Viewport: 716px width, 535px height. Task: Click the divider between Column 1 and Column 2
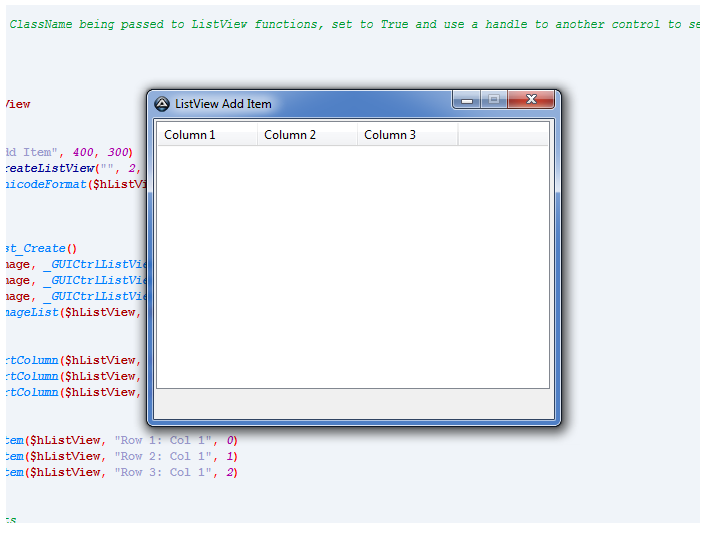(257, 135)
